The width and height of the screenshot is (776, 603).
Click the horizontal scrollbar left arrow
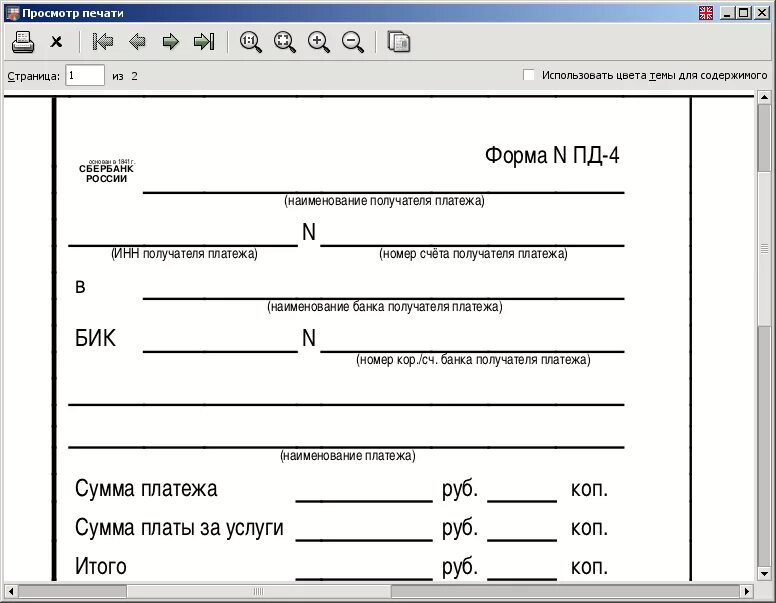click(10, 591)
